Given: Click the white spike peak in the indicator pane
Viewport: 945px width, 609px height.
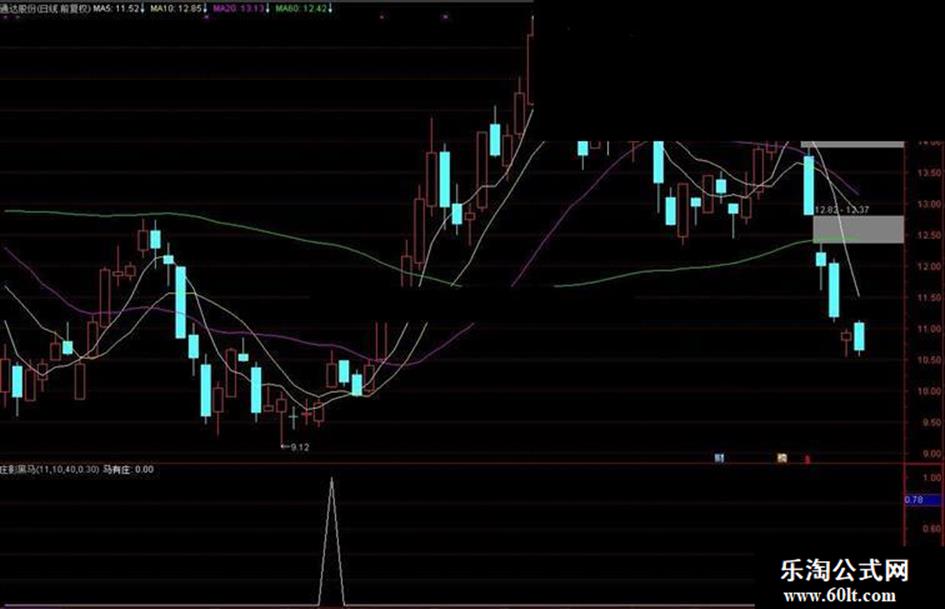Looking at the screenshot, I should [x=331, y=480].
